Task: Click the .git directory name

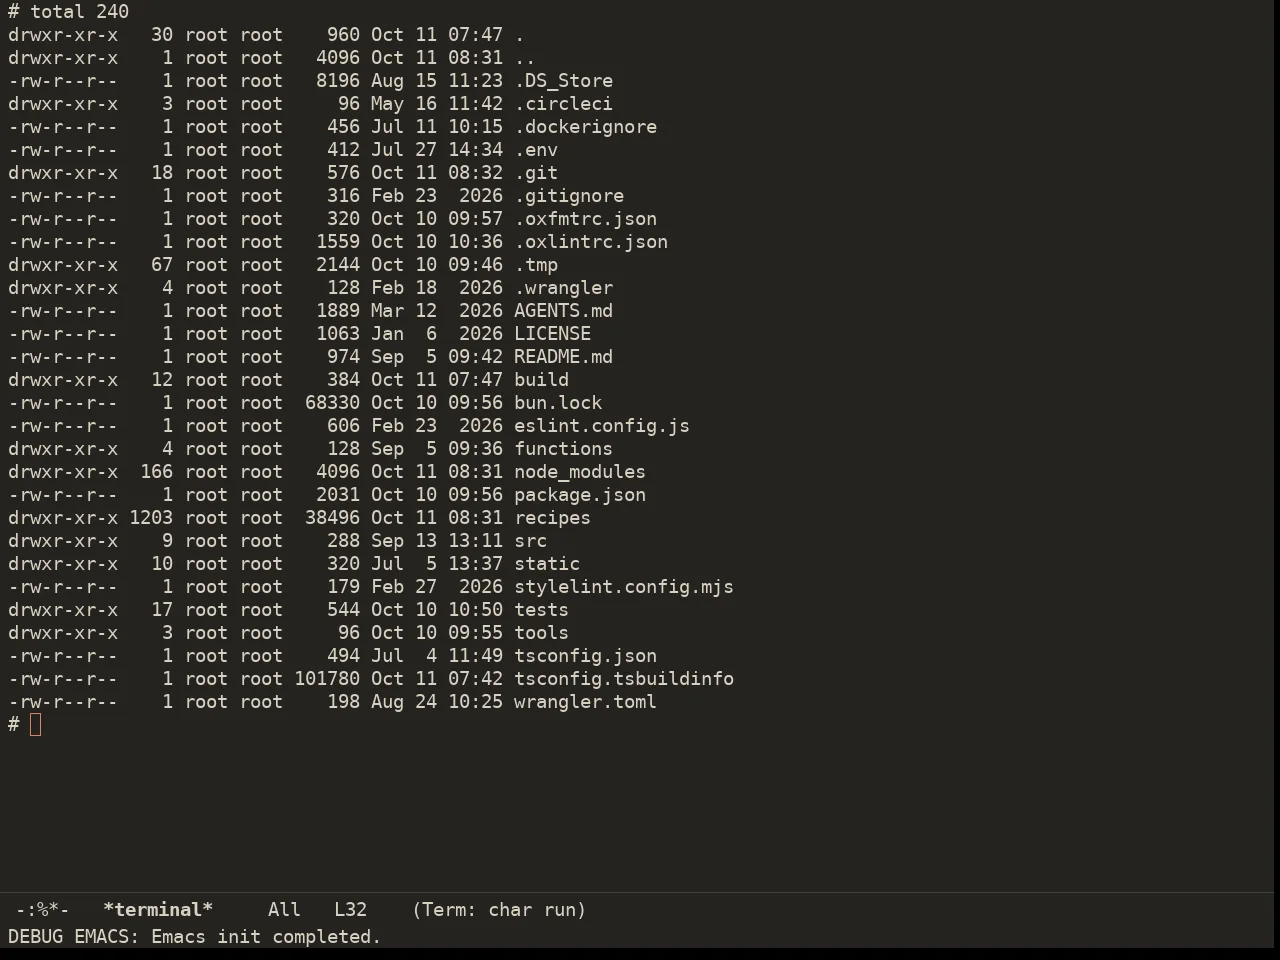Action: [536, 173]
